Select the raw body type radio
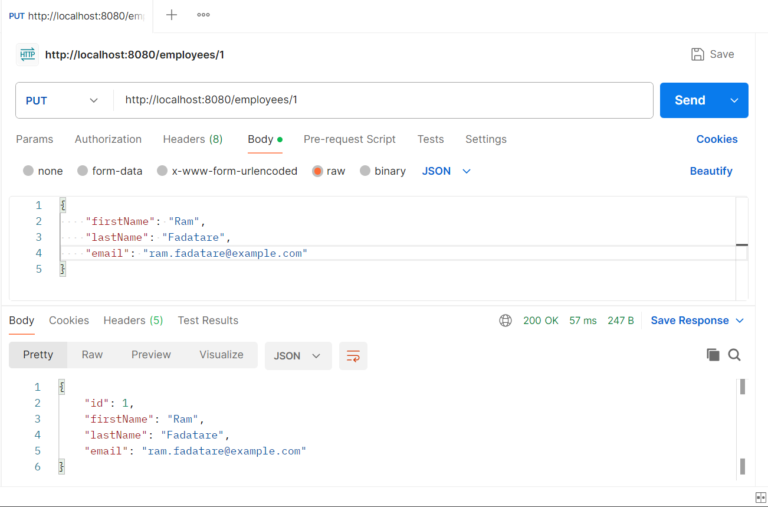Image resolution: width=768 pixels, height=507 pixels. [317, 171]
